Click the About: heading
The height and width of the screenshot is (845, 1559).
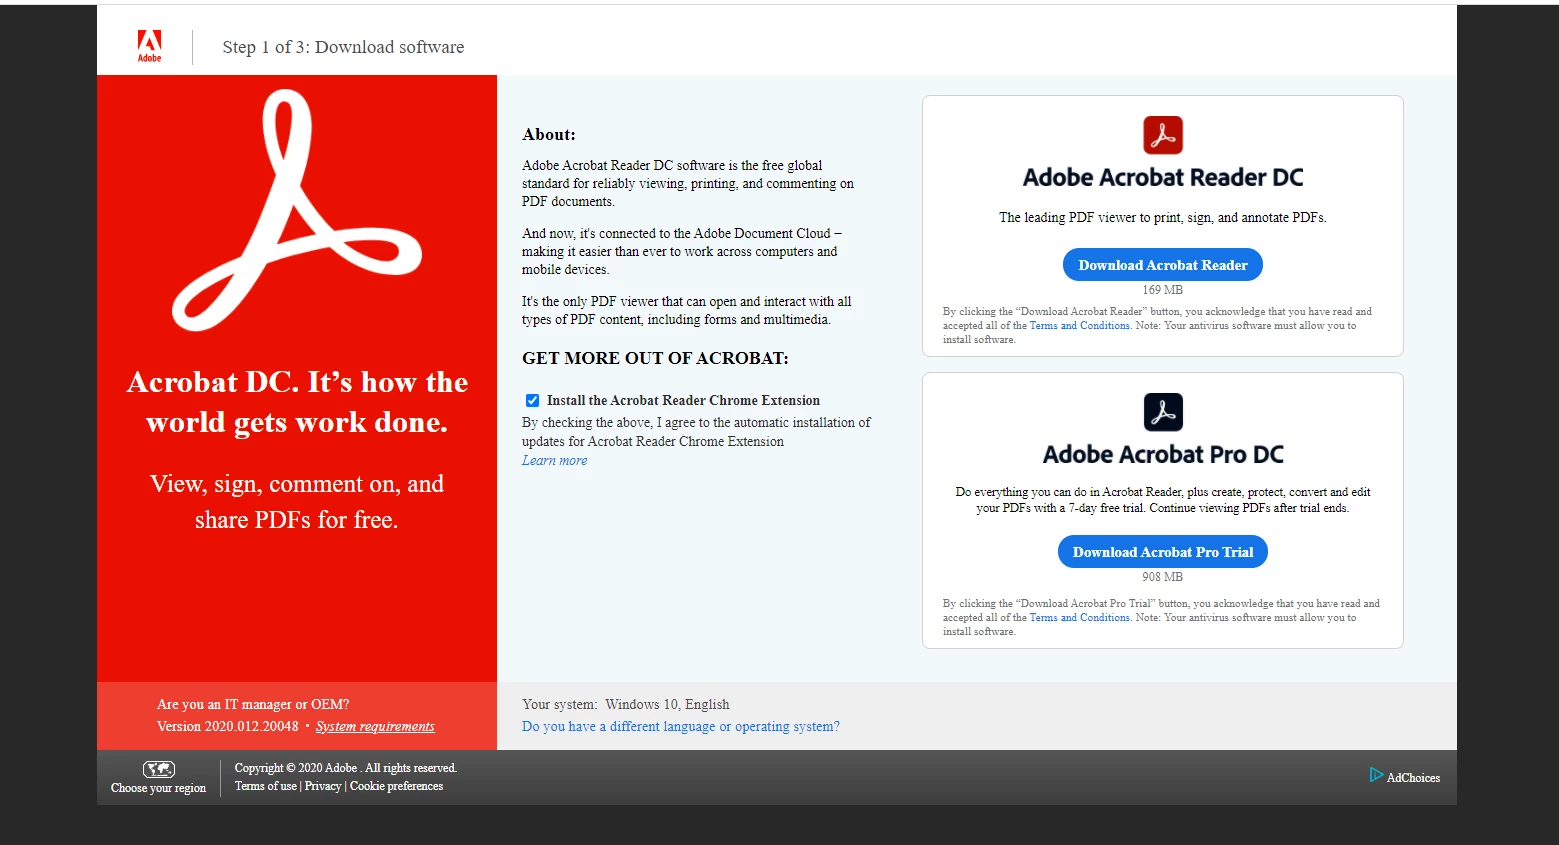click(x=549, y=135)
